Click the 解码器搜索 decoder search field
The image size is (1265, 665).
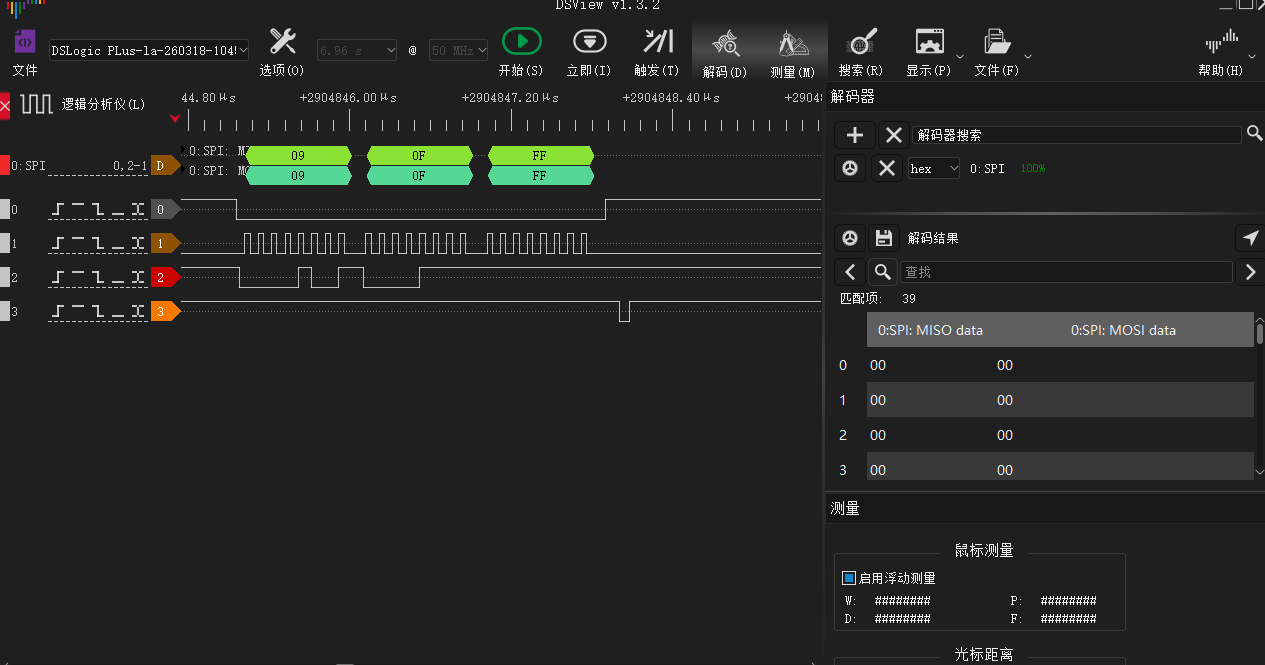pos(1077,135)
